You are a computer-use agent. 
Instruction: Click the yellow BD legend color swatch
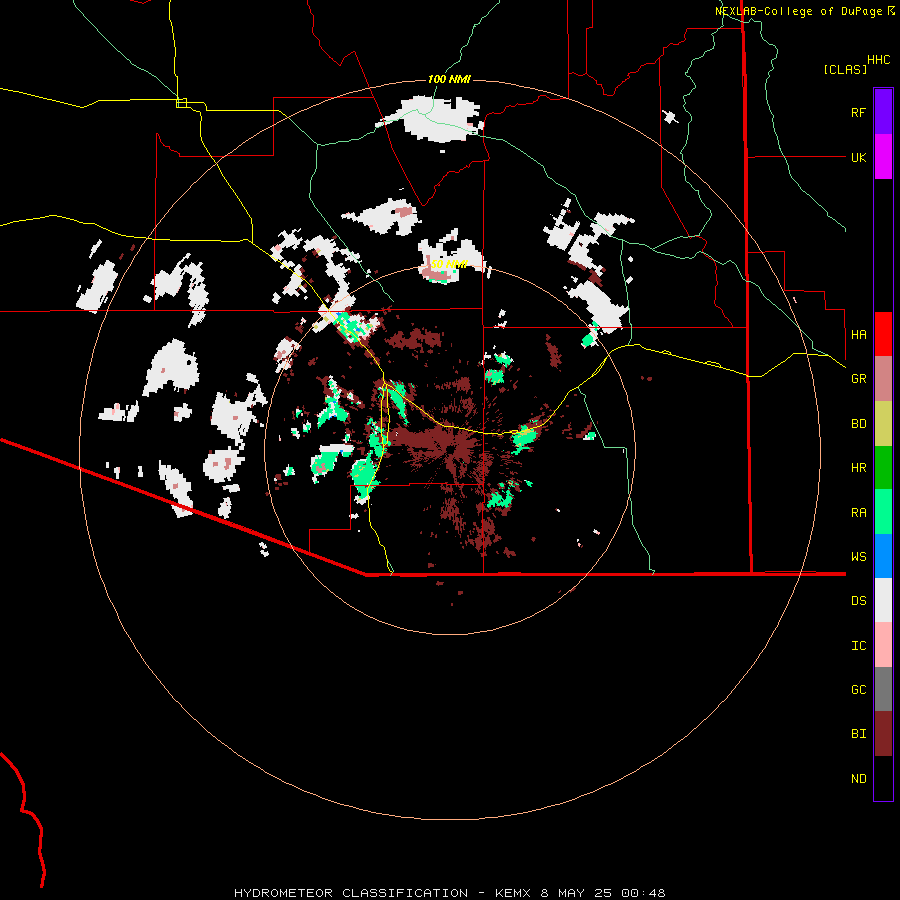tap(883, 423)
